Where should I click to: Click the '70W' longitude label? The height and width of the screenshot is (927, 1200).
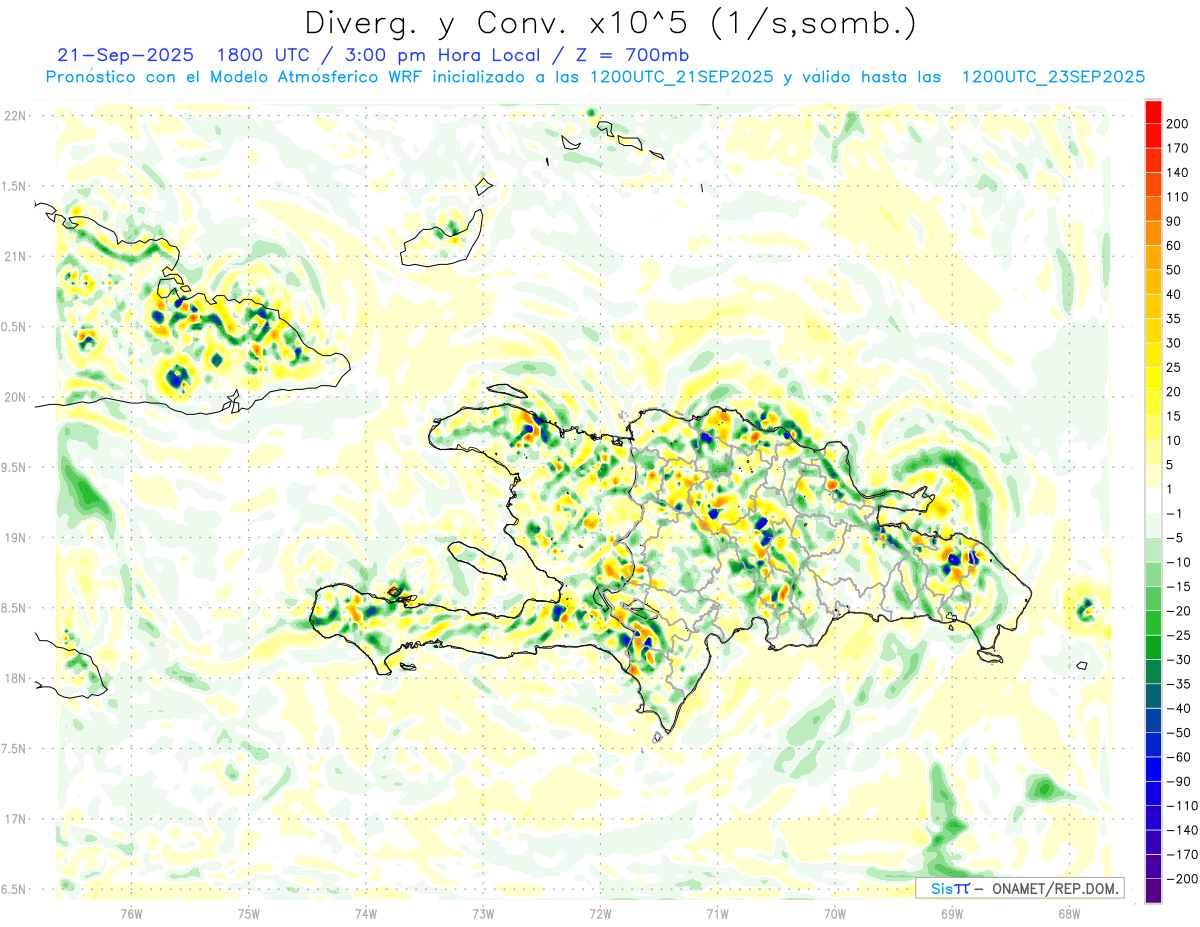(x=835, y=913)
